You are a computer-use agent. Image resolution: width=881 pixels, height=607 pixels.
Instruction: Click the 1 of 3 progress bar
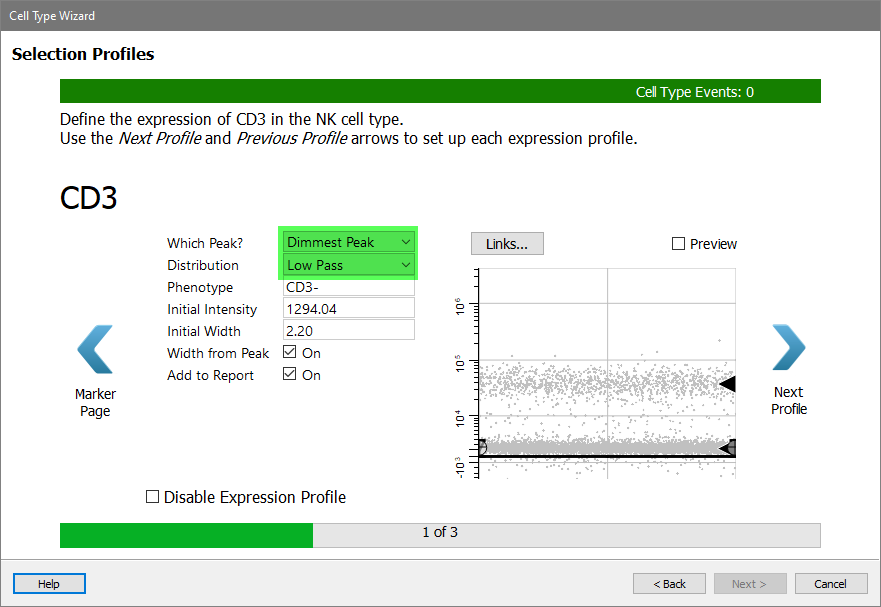click(440, 533)
